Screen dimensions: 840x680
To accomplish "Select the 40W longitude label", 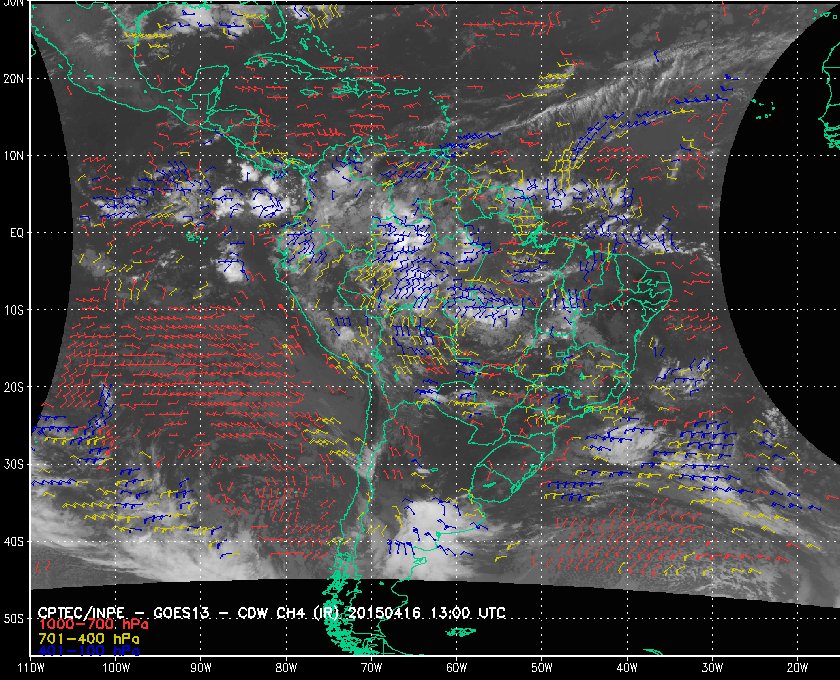I will click(626, 668).
